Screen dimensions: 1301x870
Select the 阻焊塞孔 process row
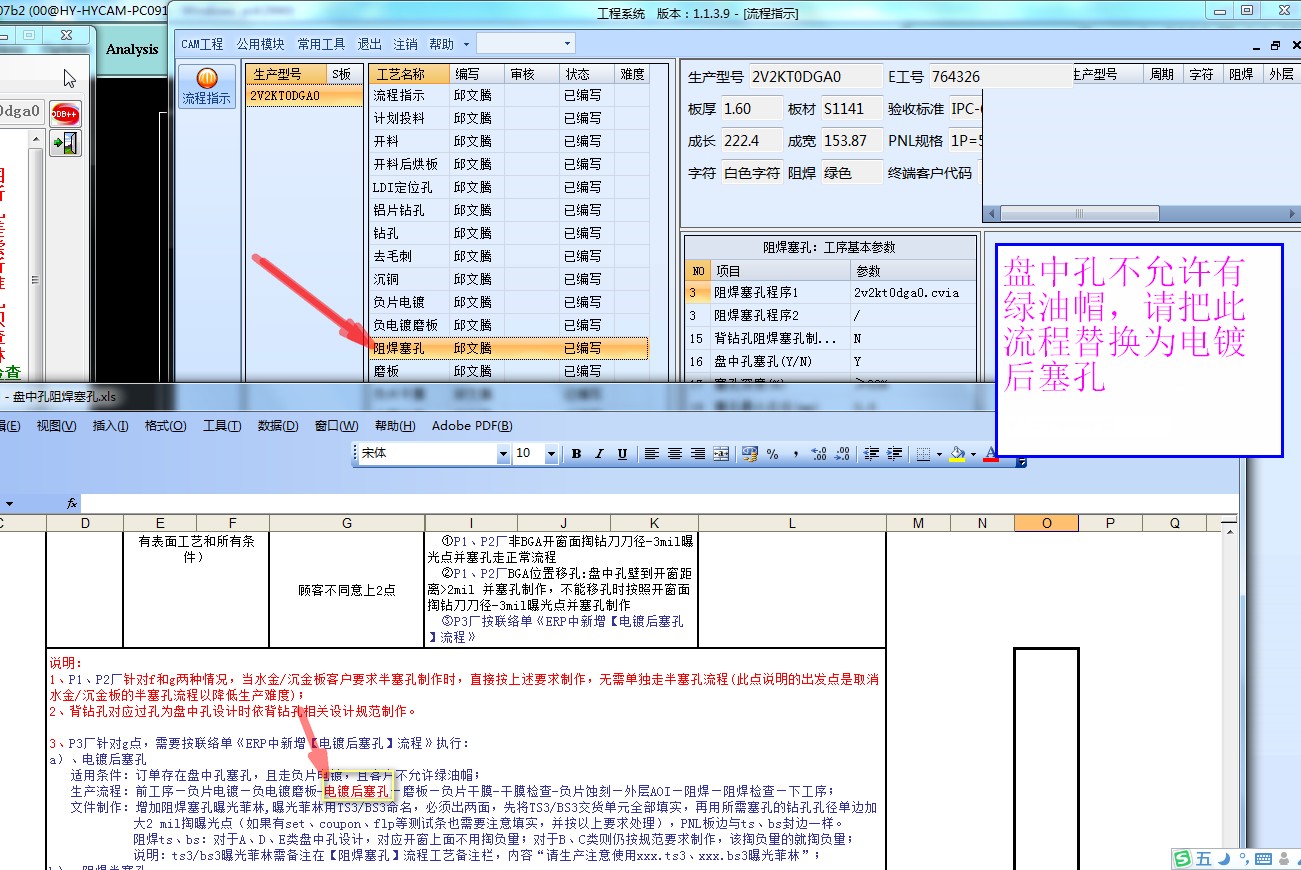tap(508, 348)
